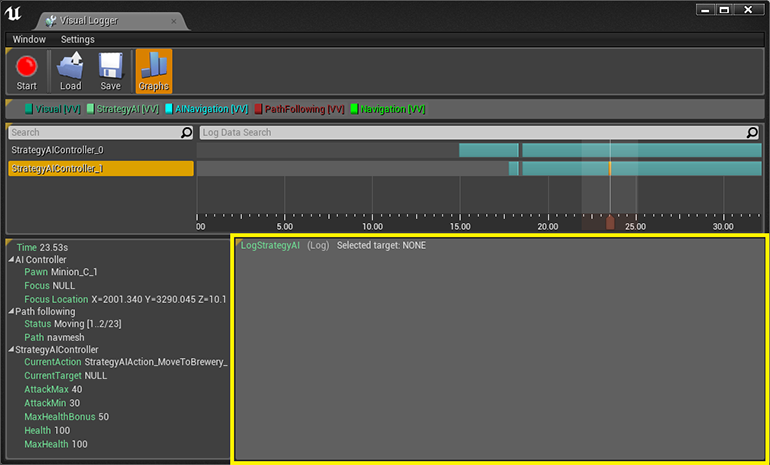Open the Settings menu
This screenshot has width=770, height=465.
click(78, 39)
